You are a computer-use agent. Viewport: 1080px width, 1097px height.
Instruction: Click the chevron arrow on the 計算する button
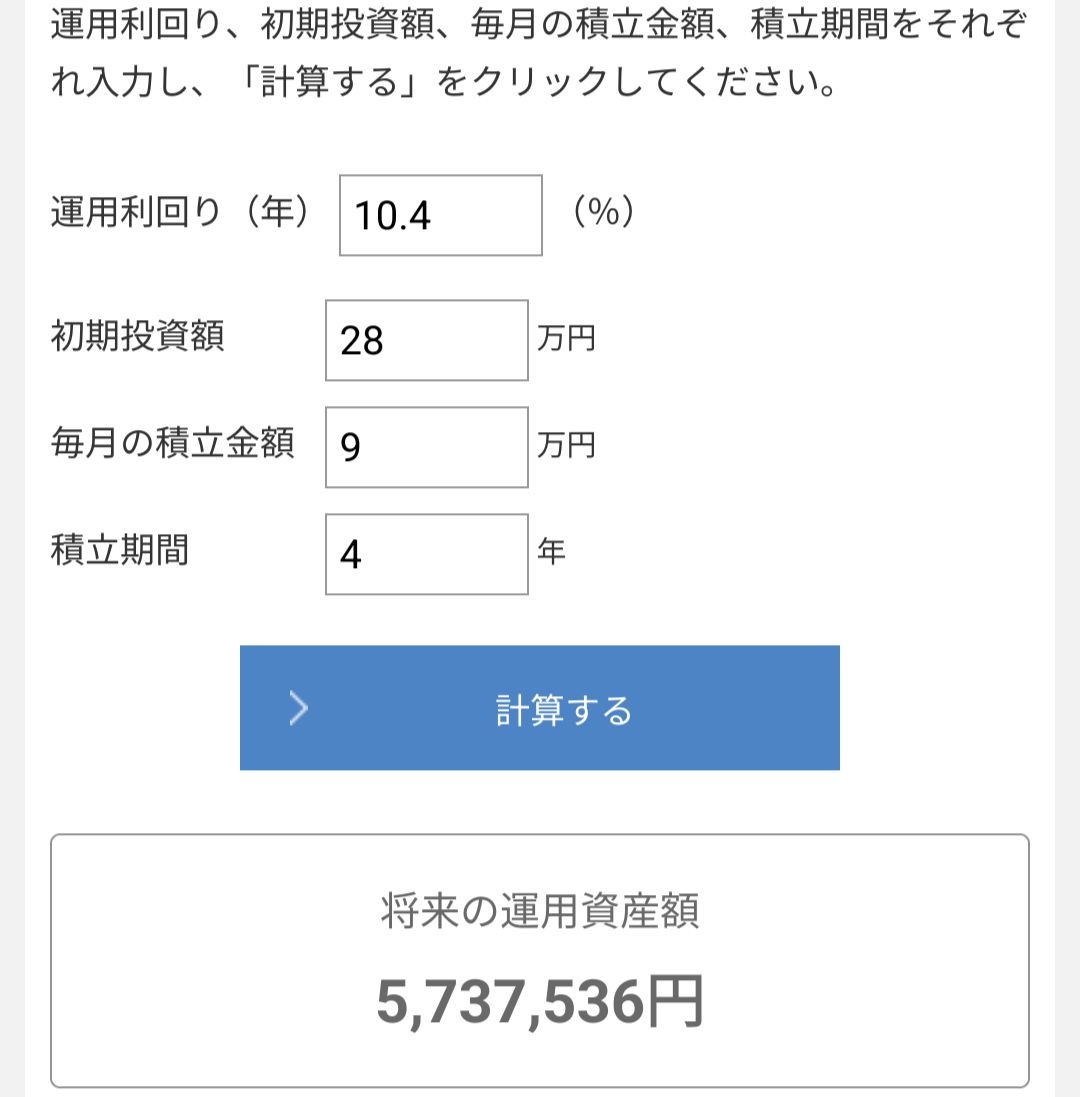pyautogui.click(x=299, y=708)
